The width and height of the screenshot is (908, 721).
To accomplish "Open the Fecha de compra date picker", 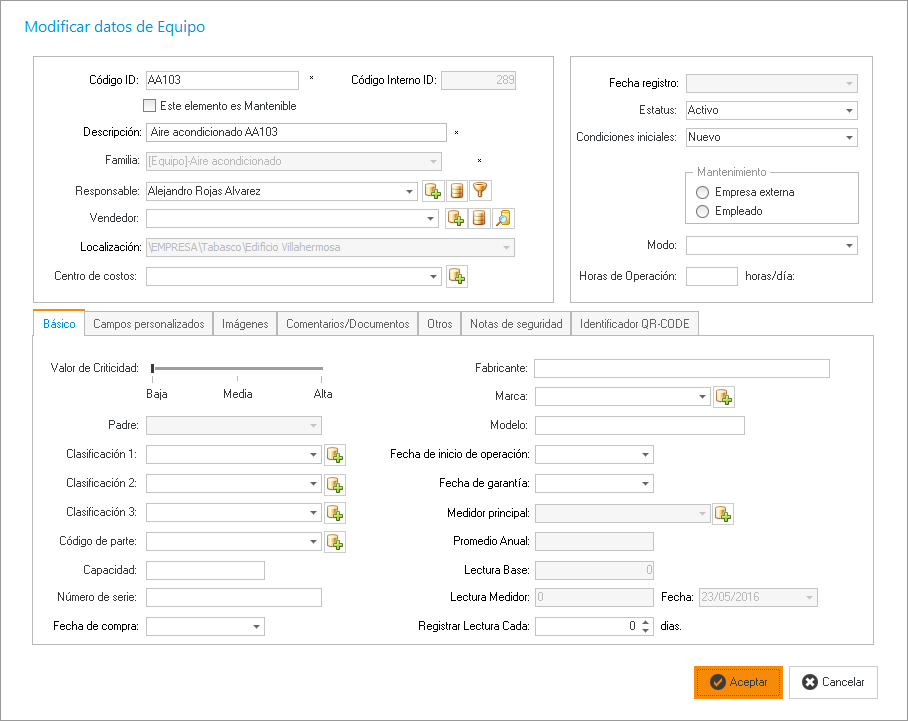I will pos(256,627).
